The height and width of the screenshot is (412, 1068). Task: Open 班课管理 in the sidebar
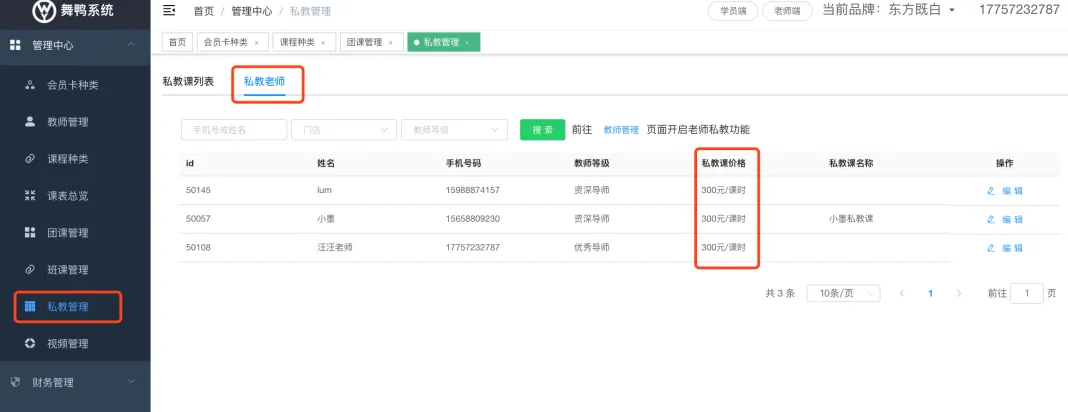click(68, 270)
